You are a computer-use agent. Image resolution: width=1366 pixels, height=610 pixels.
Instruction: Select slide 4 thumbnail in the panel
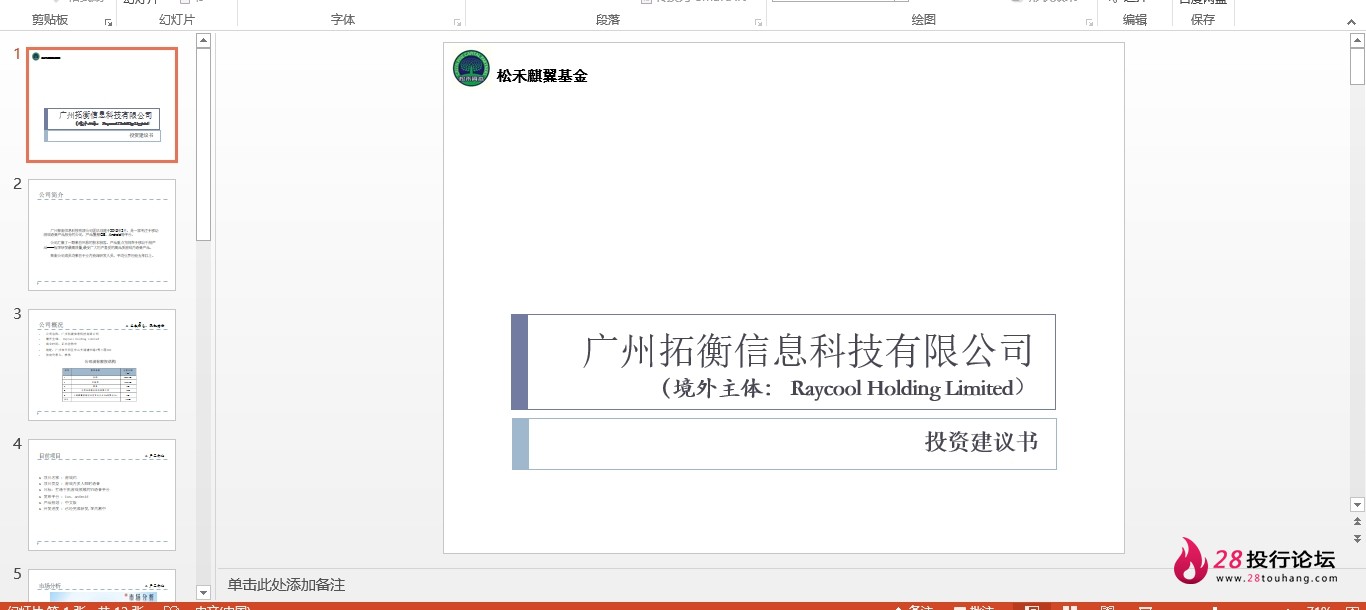[102, 495]
